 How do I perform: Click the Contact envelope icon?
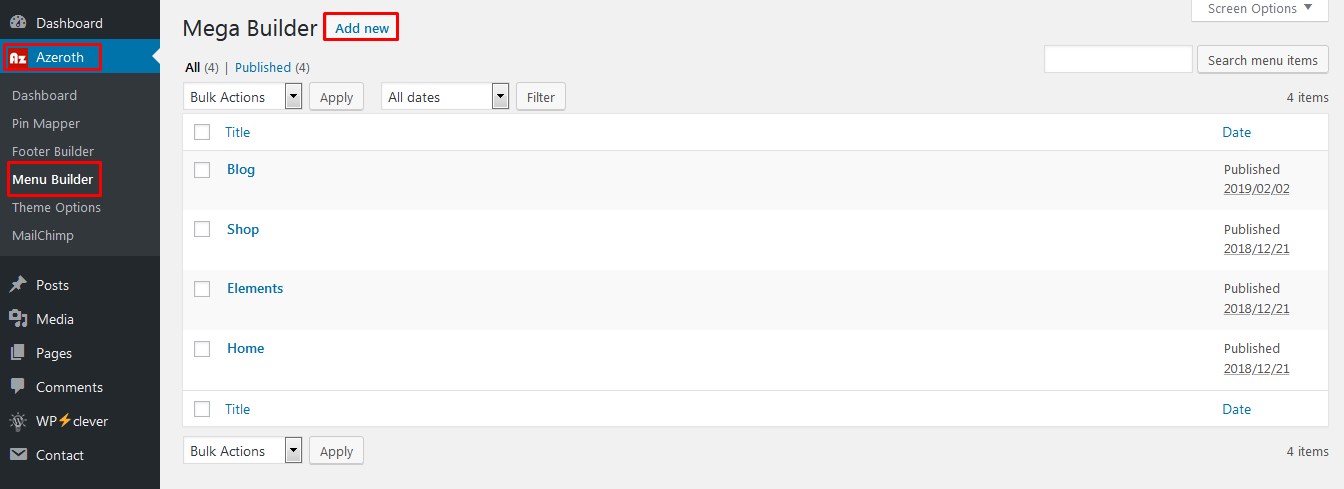[x=18, y=455]
